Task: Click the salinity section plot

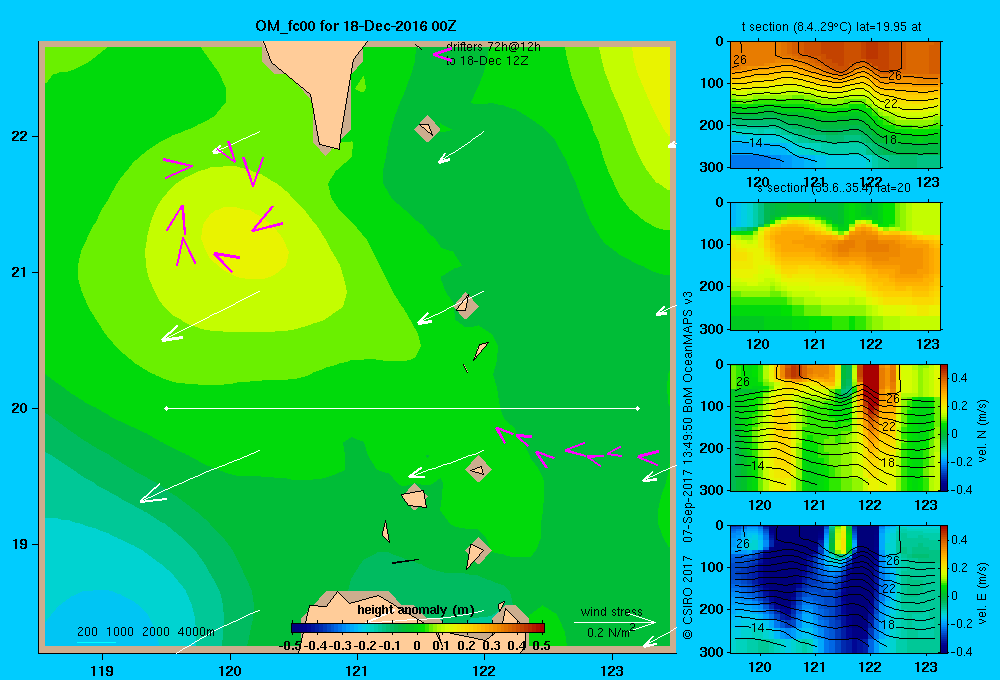Action: 835,266
